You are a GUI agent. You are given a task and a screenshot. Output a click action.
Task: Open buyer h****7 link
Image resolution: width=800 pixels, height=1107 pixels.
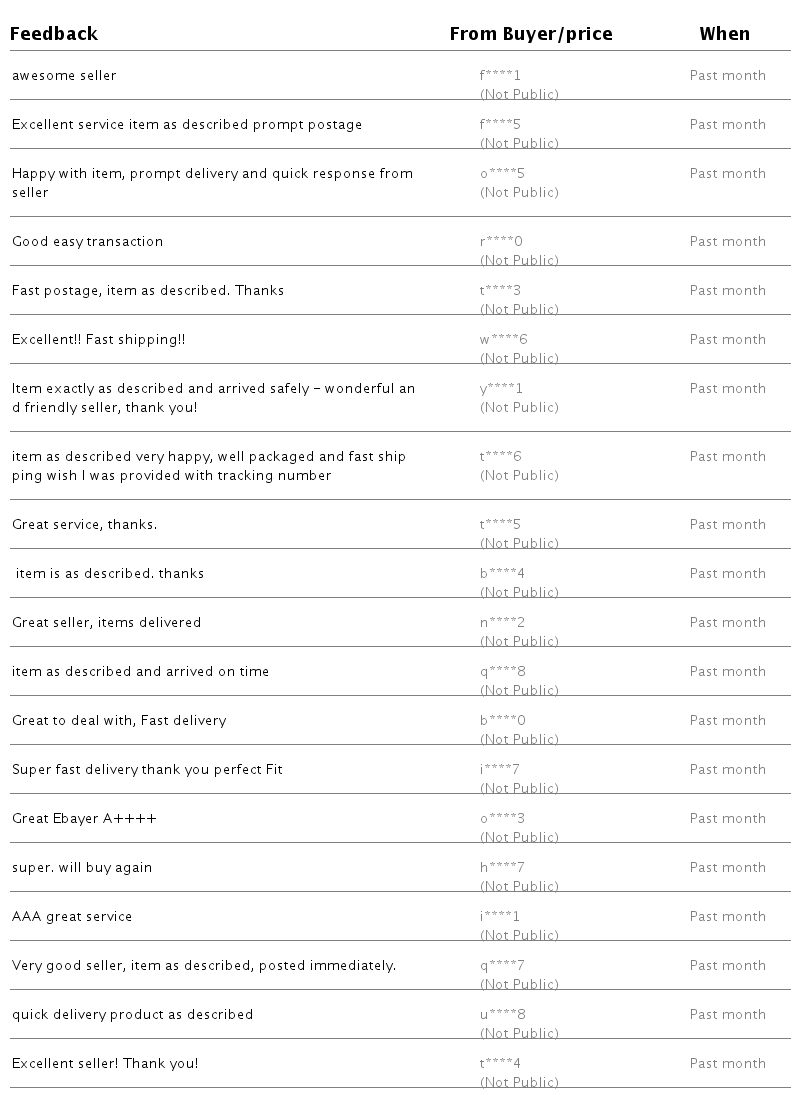click(502, 868)
